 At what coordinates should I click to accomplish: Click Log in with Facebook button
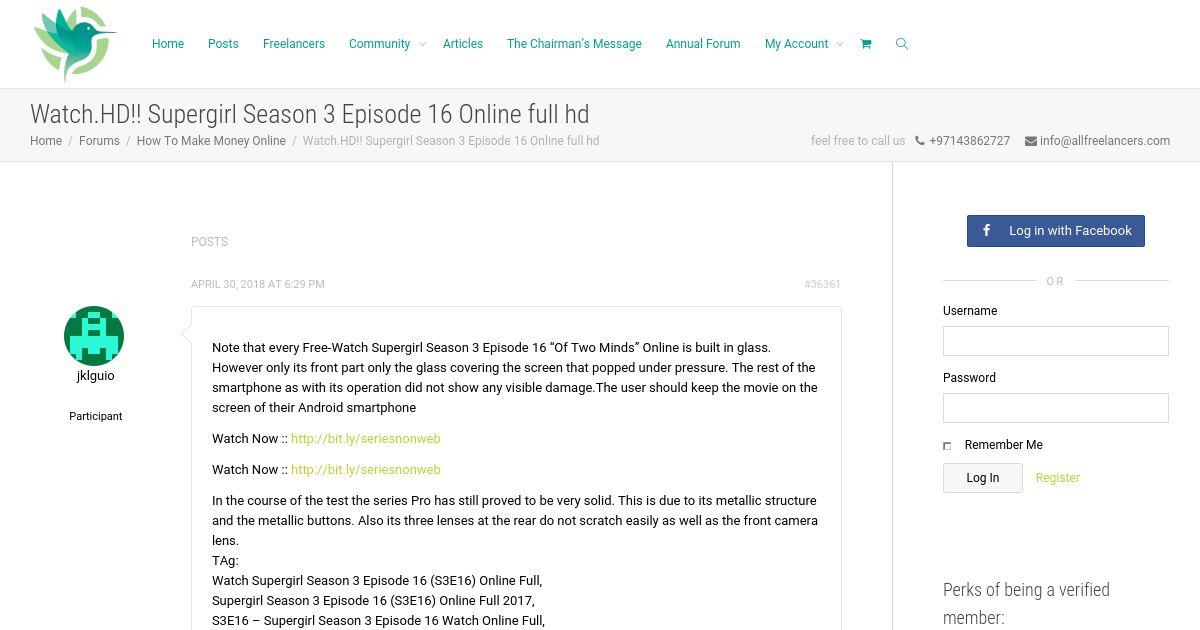tap(1056, 231)
